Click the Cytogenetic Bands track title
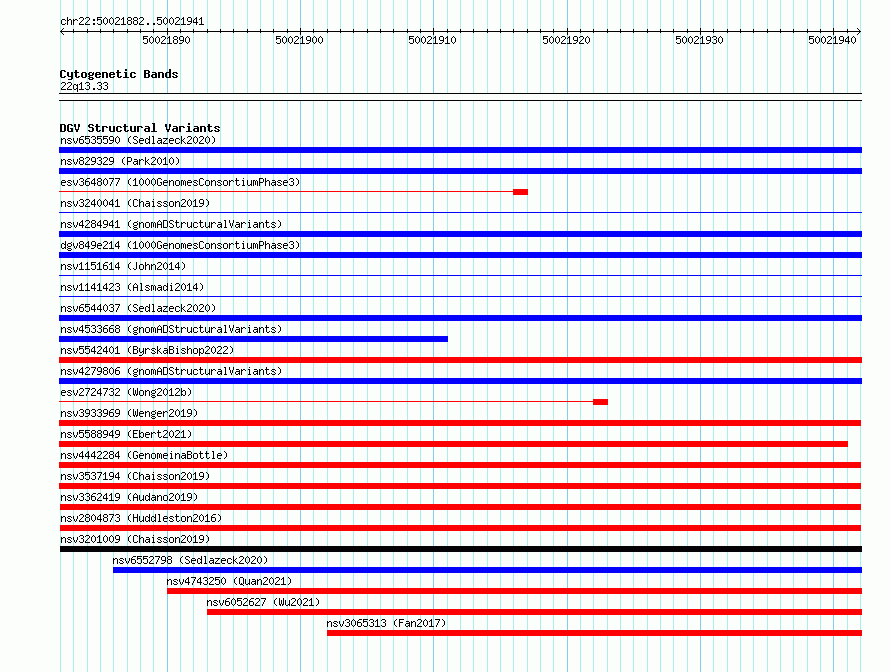 (119, 74)
